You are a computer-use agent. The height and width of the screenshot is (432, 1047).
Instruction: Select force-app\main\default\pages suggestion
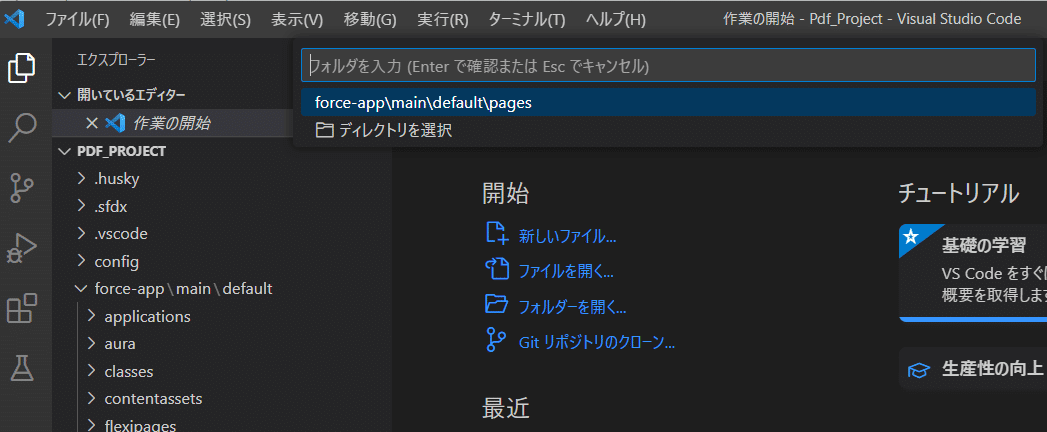point(668,103)
